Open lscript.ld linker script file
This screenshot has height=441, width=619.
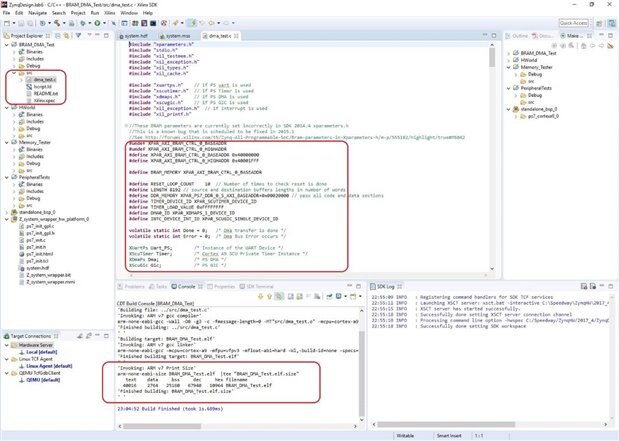point(43,87)
